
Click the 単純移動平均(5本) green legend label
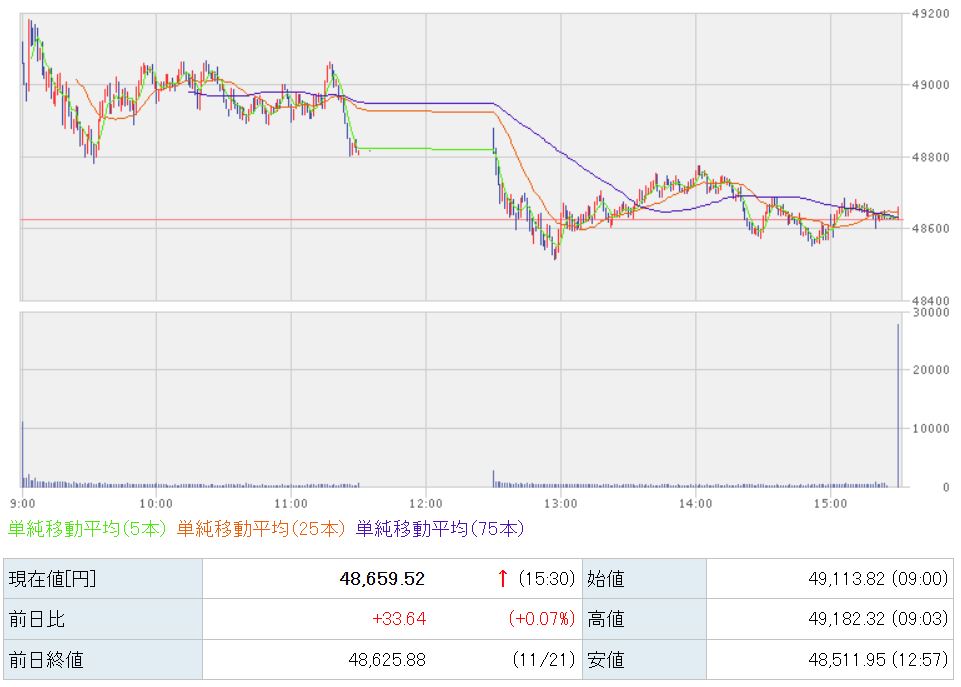click(87, 528)
